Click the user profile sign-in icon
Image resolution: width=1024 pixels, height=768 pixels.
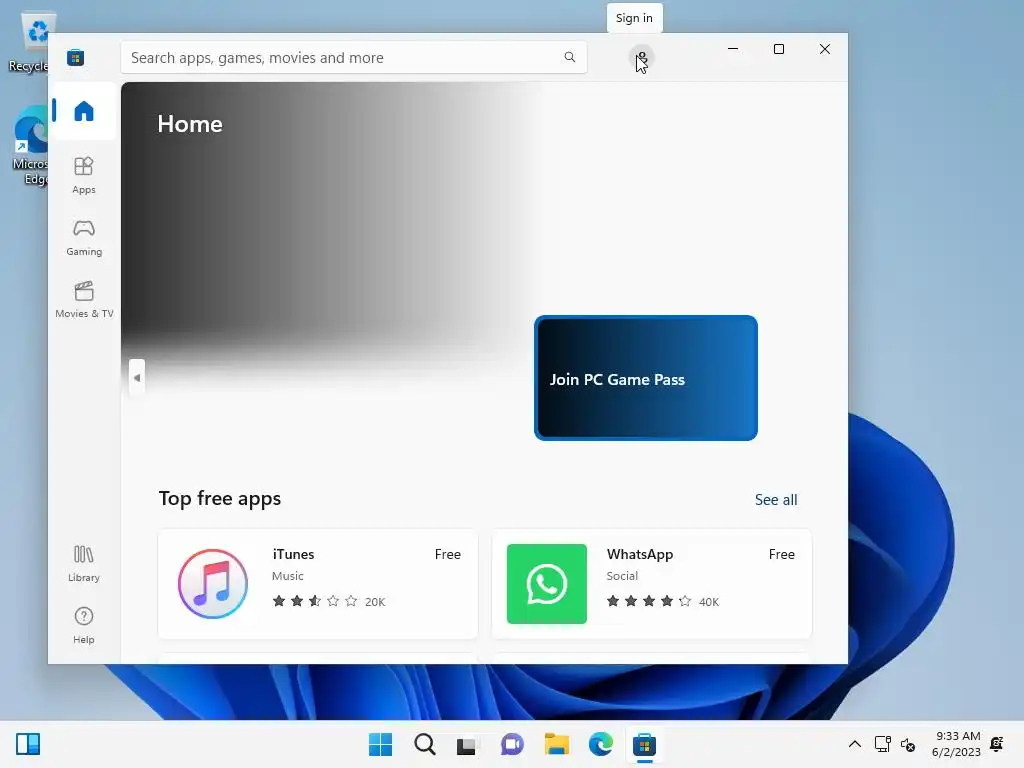point(642,58)
